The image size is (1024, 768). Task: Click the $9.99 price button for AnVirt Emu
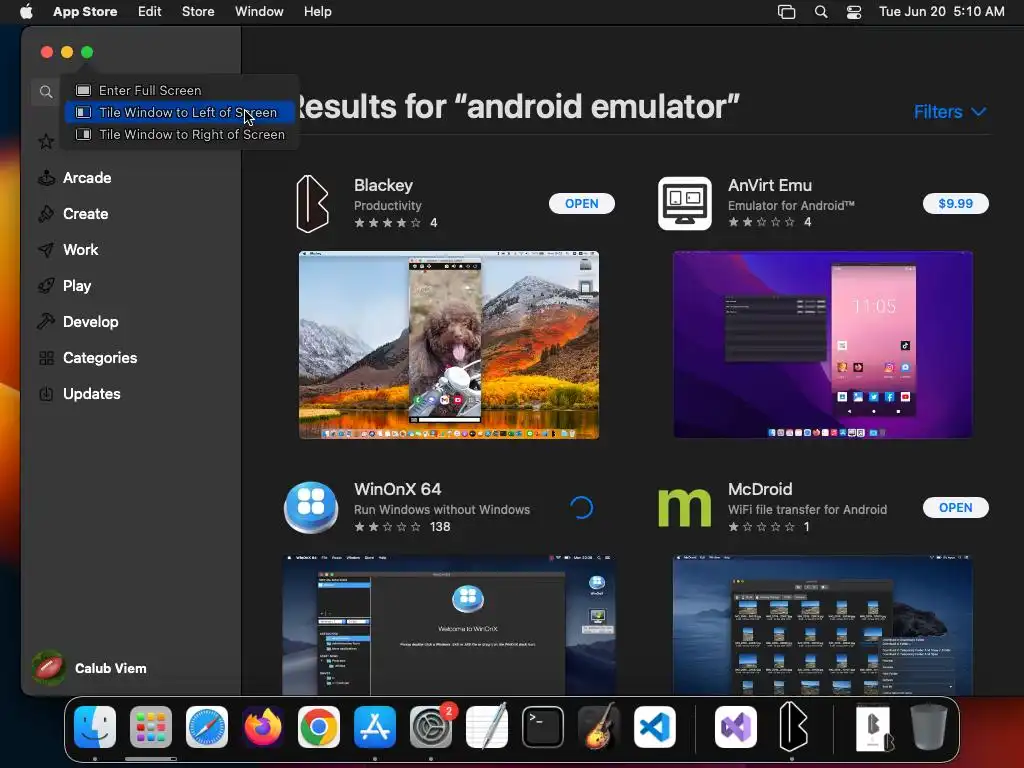pyautogui.click(x=955, y=204)
